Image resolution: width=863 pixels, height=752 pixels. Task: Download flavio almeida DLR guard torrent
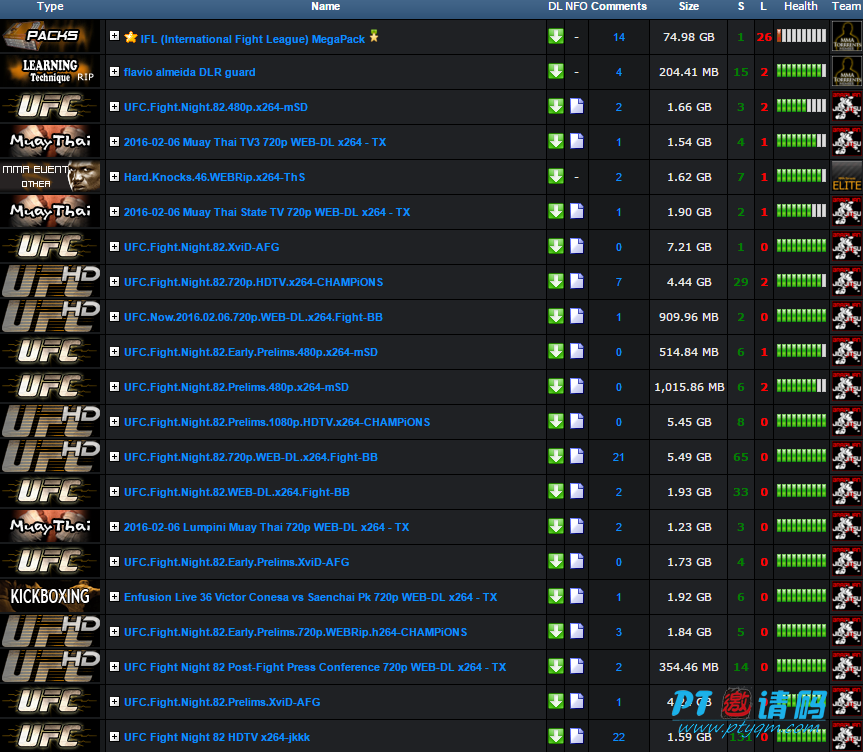[x=555, y=72]
